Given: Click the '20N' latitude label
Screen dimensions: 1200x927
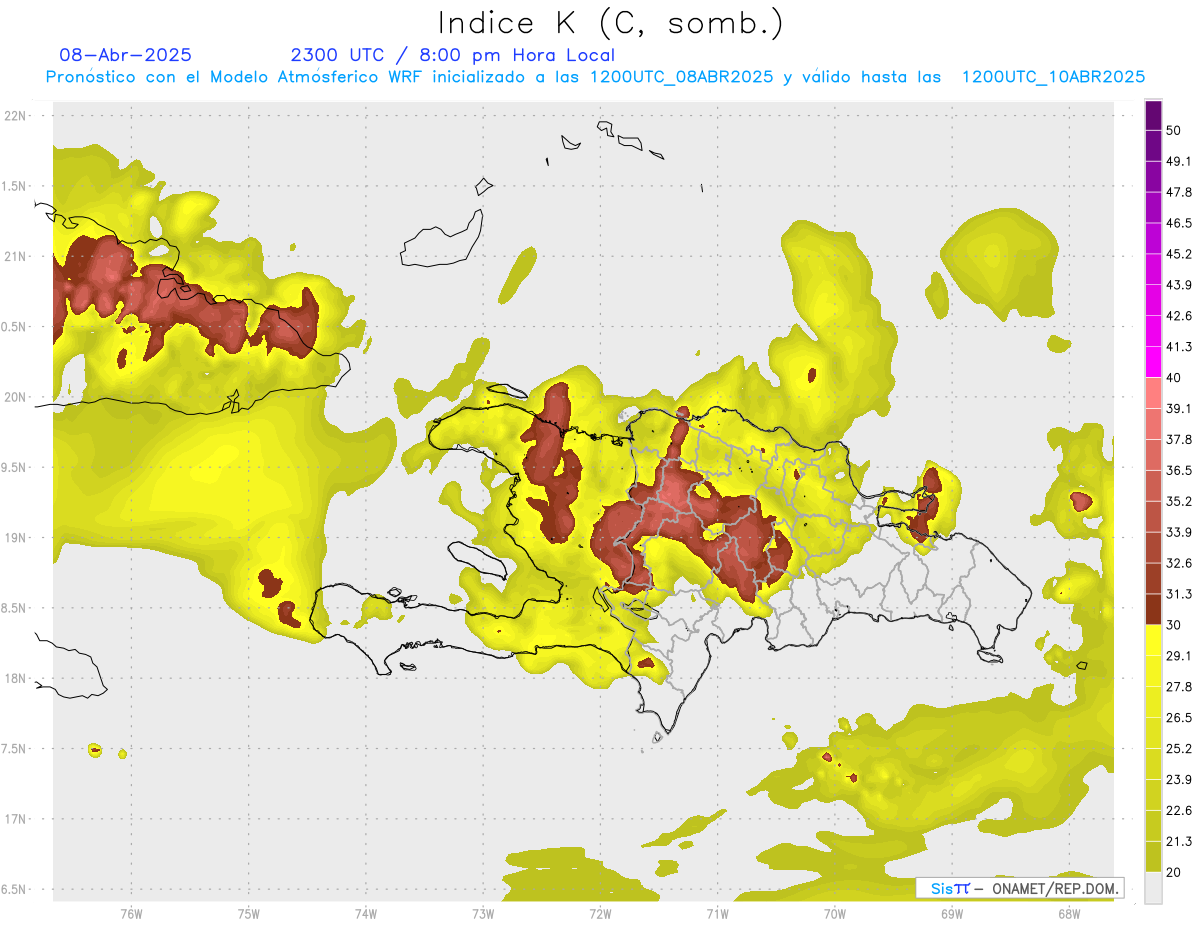Looking at the screenshot, I should [15, 397].
